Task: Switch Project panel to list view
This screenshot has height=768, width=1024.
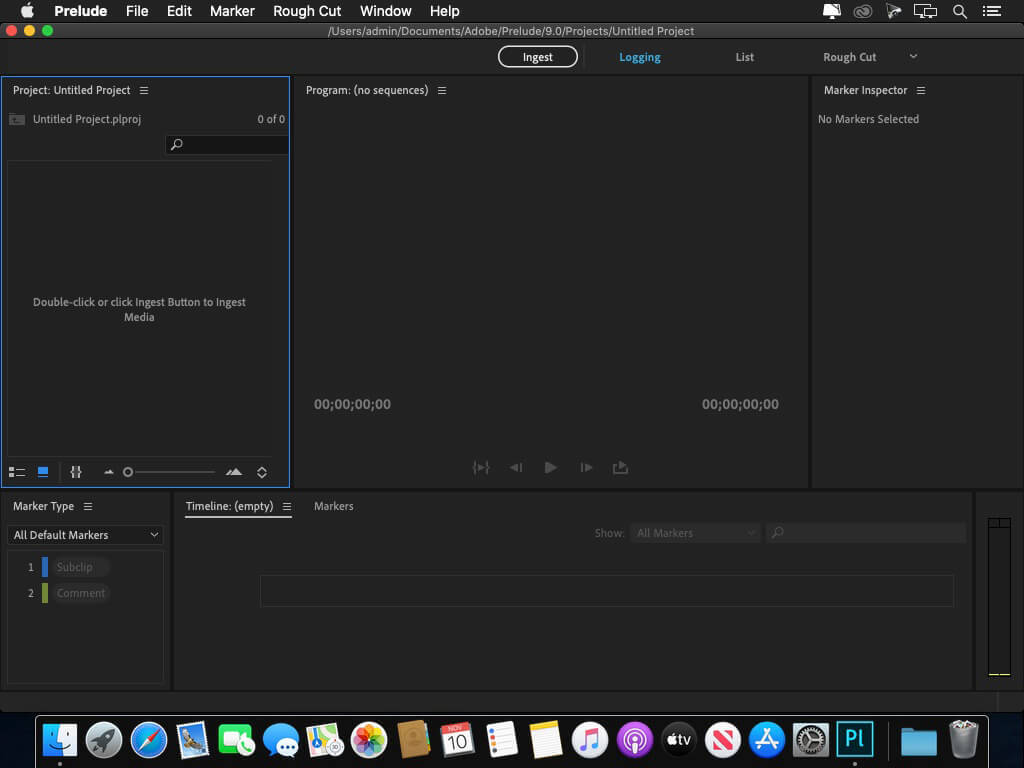Action: coord(17,472)
